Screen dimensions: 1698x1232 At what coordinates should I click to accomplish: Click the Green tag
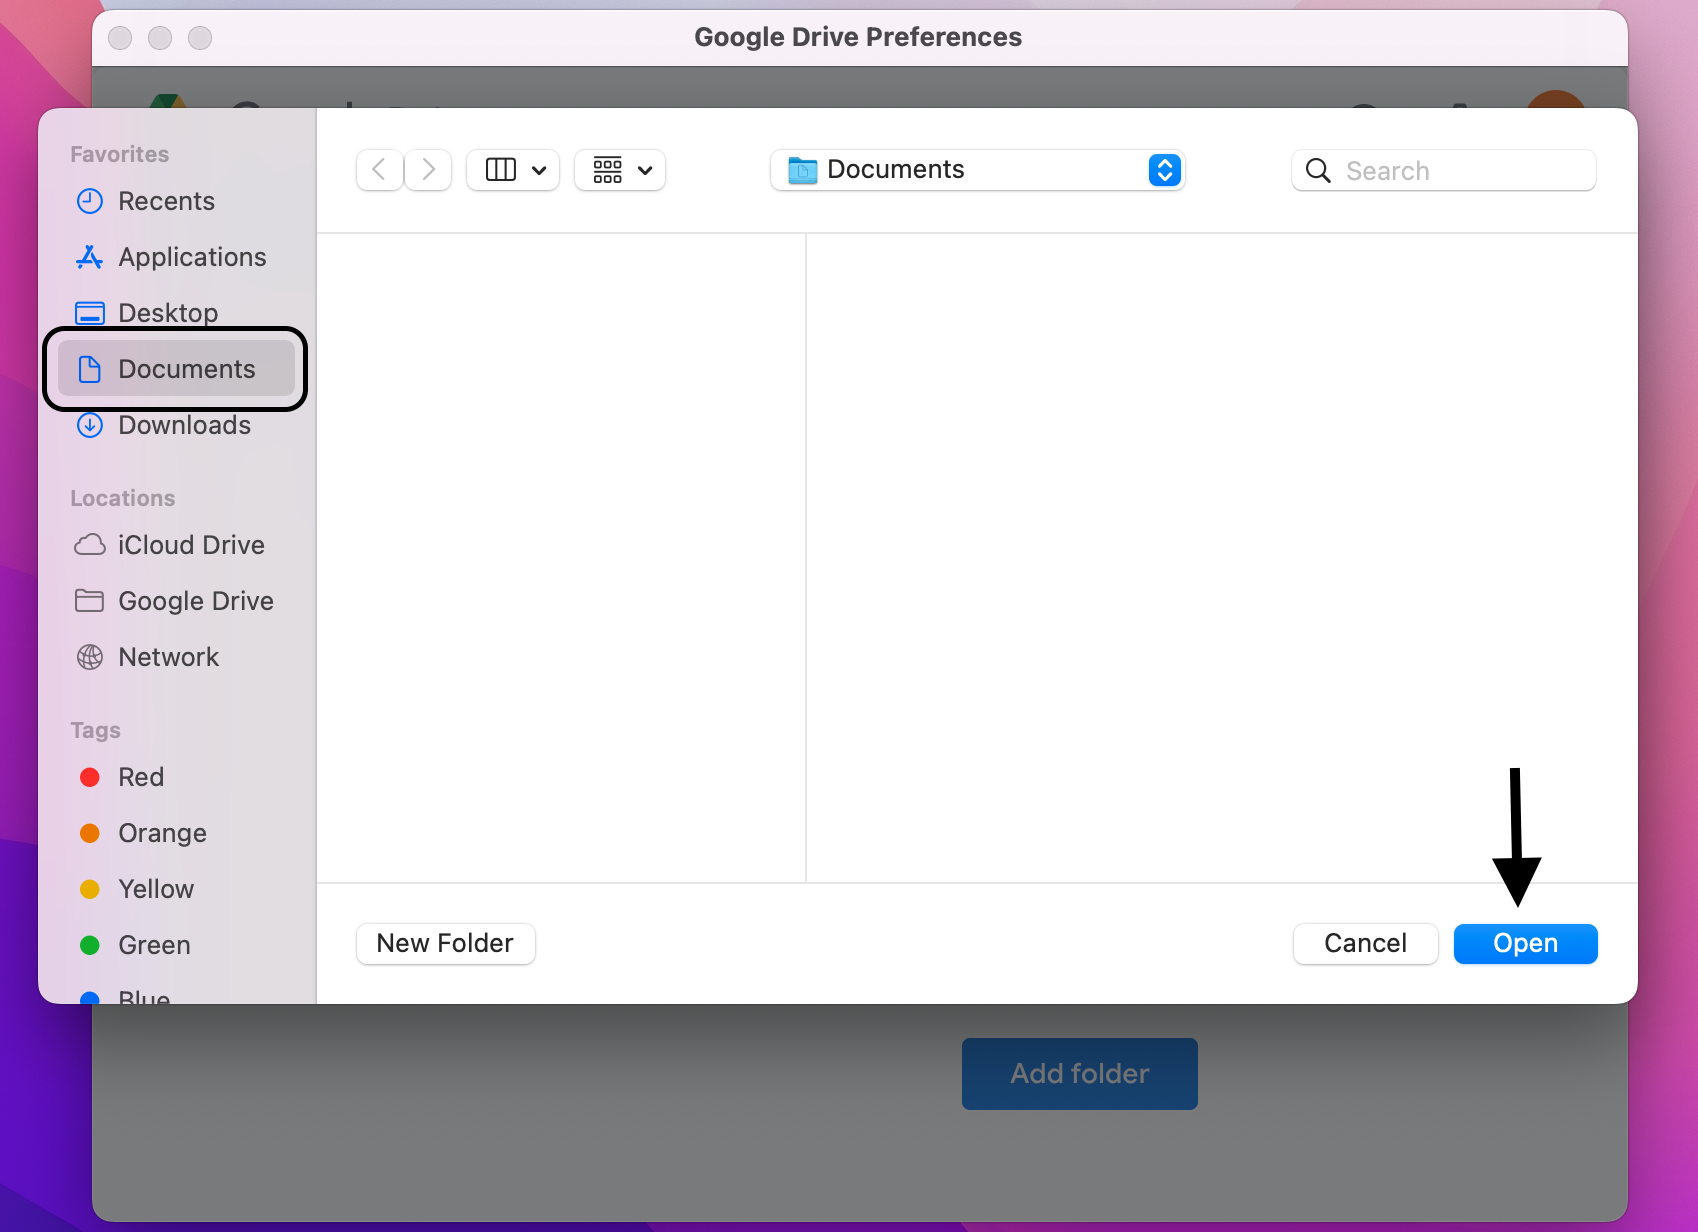point(177,945)
